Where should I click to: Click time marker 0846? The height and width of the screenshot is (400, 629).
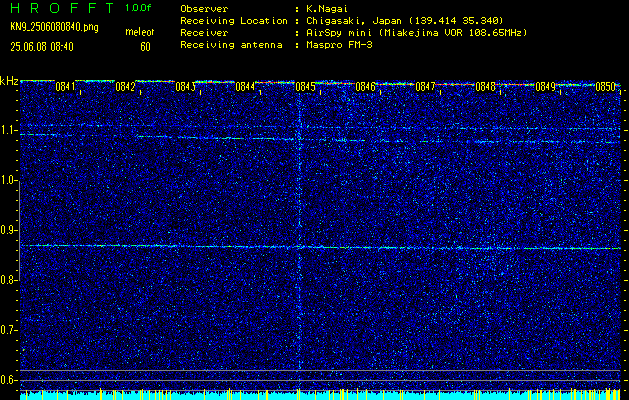[x=365, y=87]
